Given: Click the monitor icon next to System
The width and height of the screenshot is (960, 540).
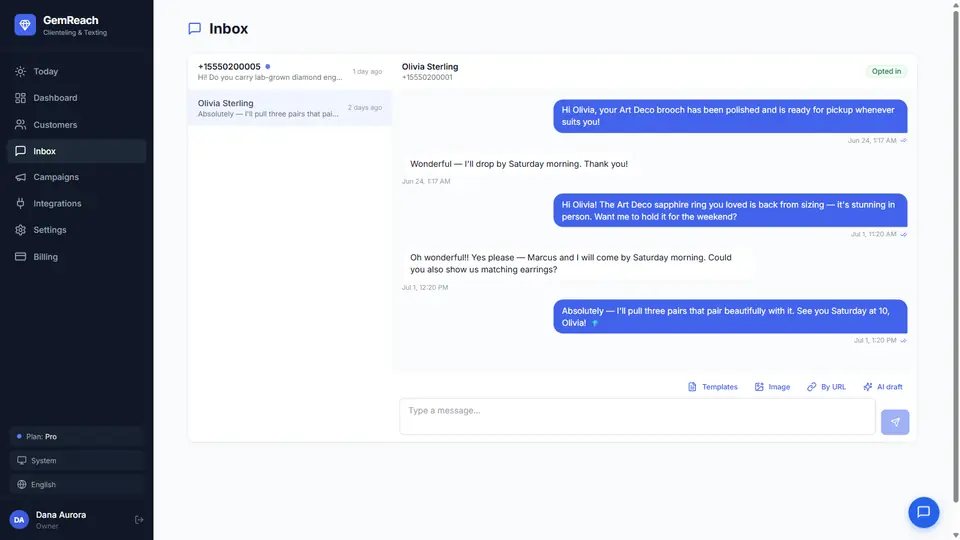Looking at the screenshot, I should point(21,460).
